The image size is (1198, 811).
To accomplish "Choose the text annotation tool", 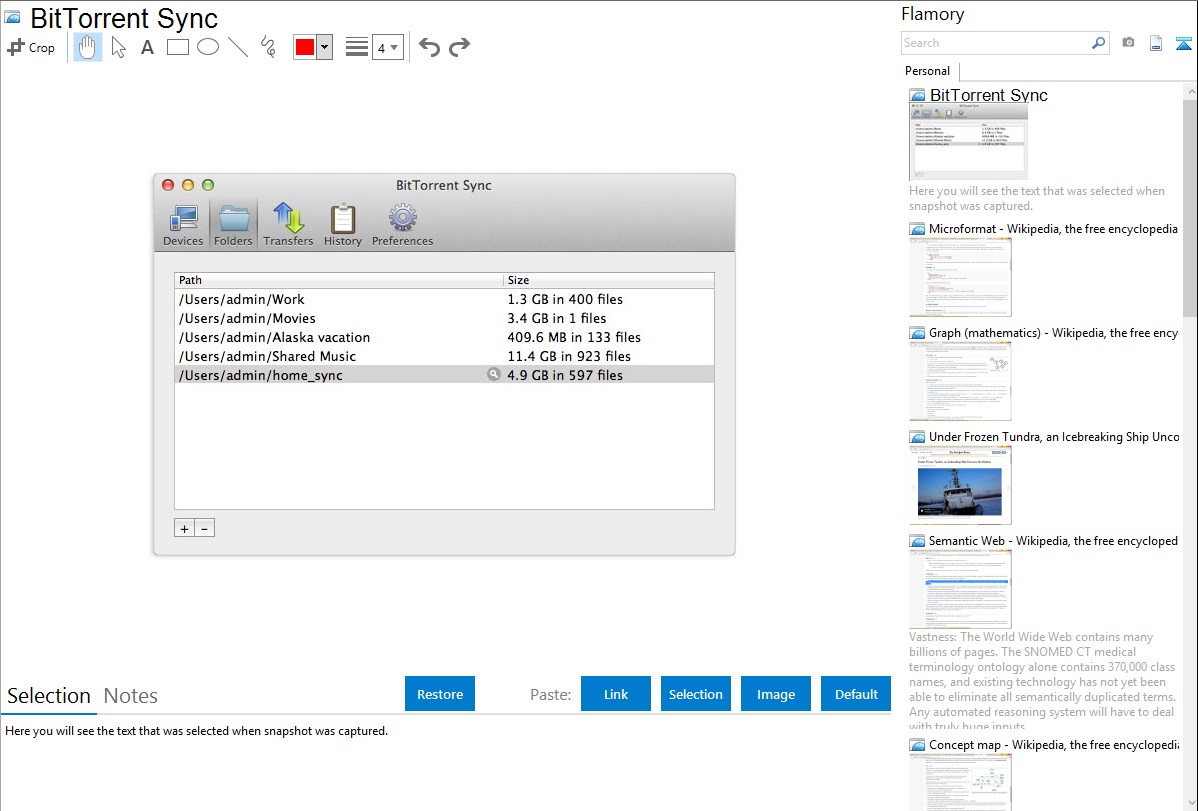I will pyautogui.click(x=147, y=47).
